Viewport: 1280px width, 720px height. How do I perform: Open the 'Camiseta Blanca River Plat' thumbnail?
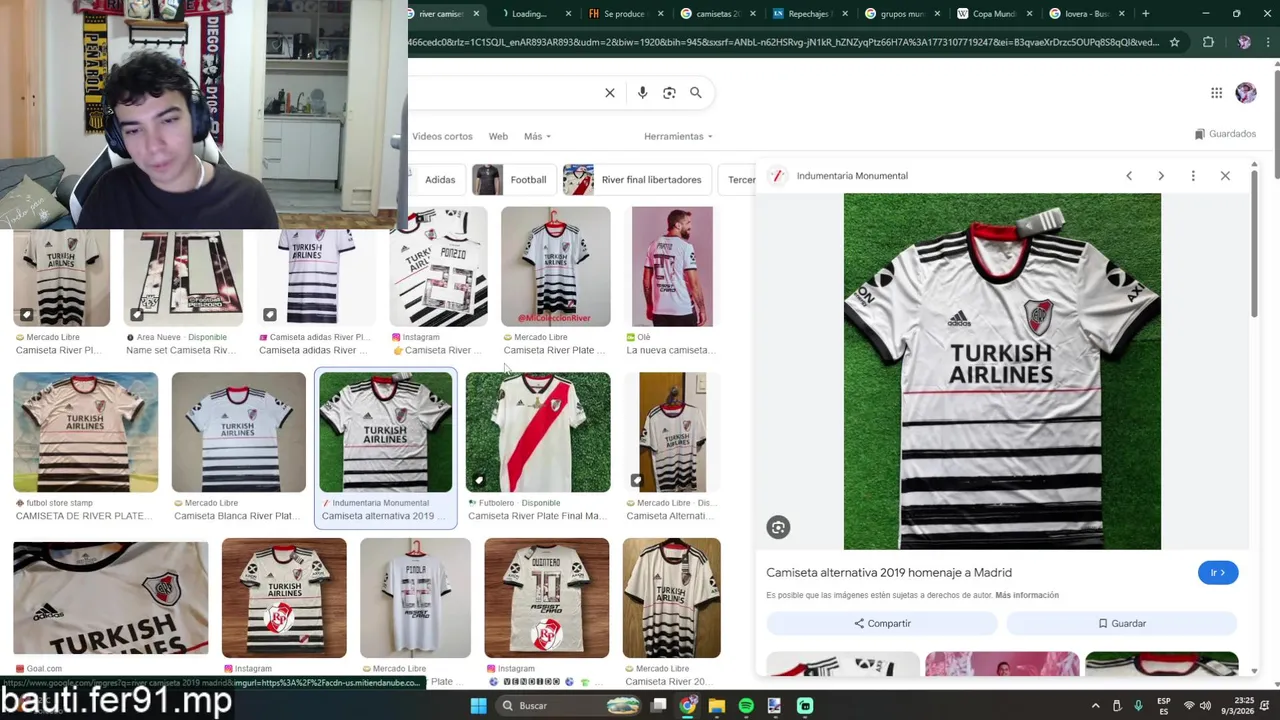[x=239, y=432]
